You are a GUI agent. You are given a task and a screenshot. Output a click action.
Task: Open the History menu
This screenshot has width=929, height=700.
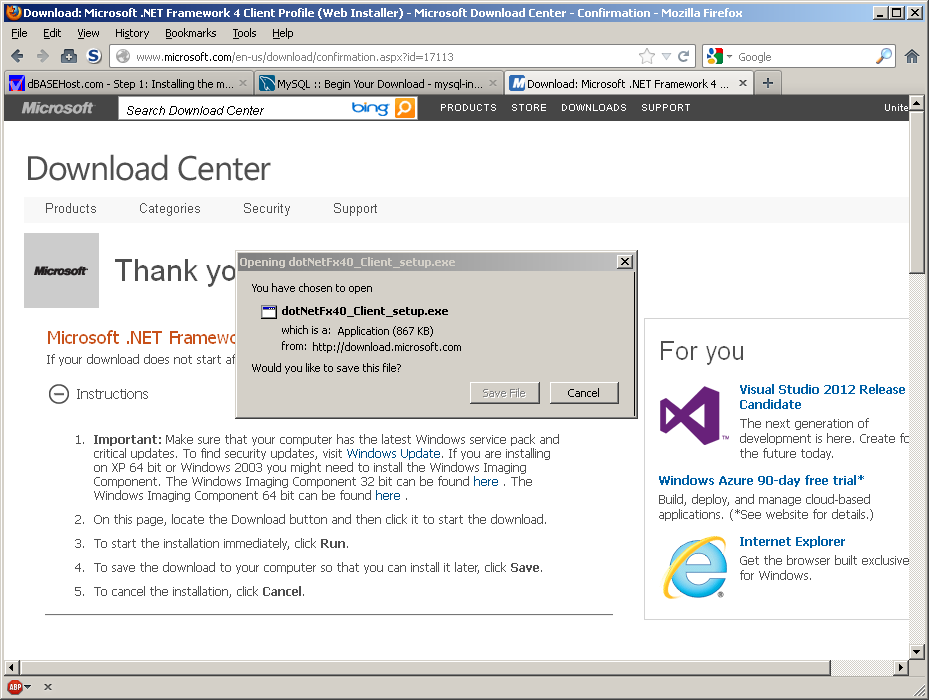click(x=132, y=33)
